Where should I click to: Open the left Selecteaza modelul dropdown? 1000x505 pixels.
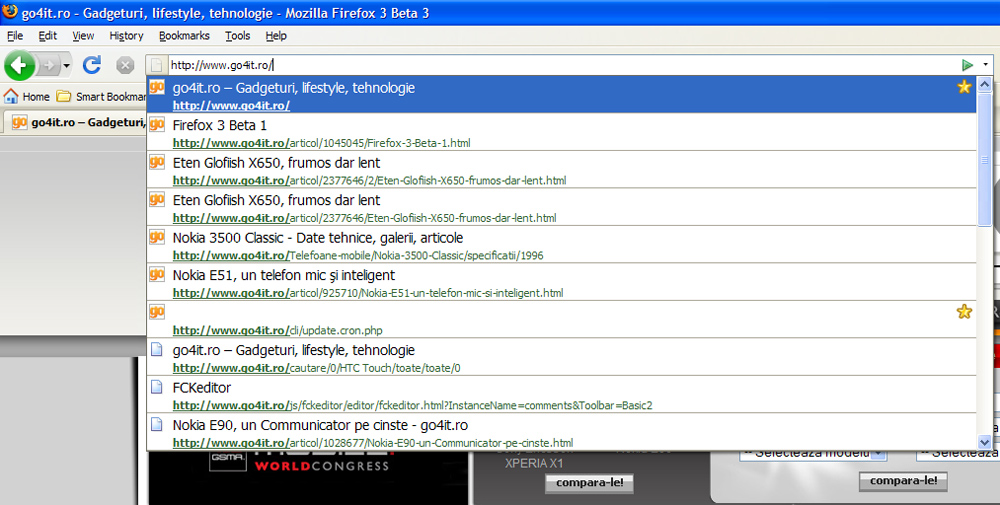[813, 453]
